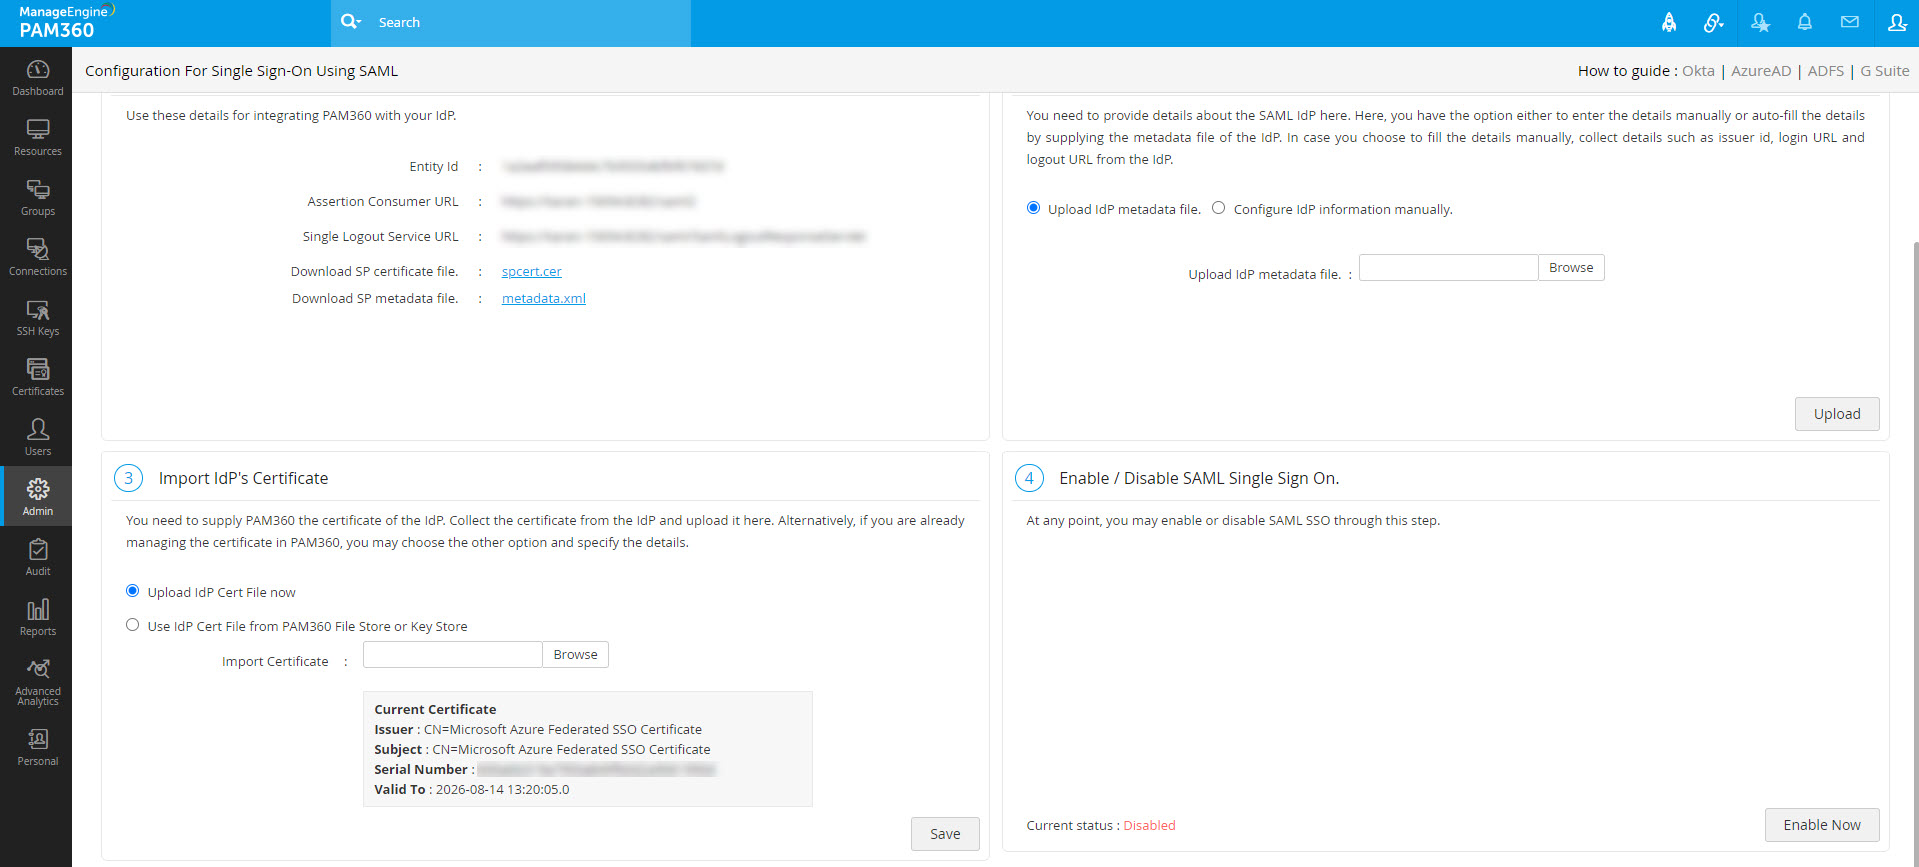Click the search magnifier dropdown icon
This screenshot has height=867, width=1919.
(351, 21)
